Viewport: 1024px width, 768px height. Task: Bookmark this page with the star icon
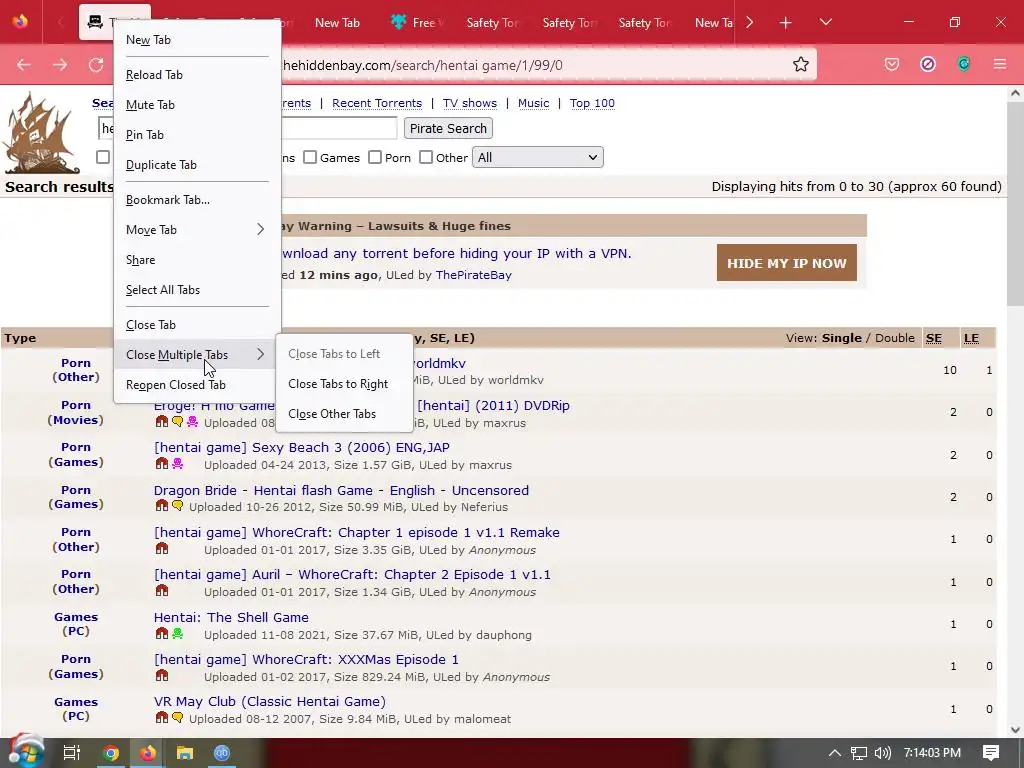click(801, 64)
